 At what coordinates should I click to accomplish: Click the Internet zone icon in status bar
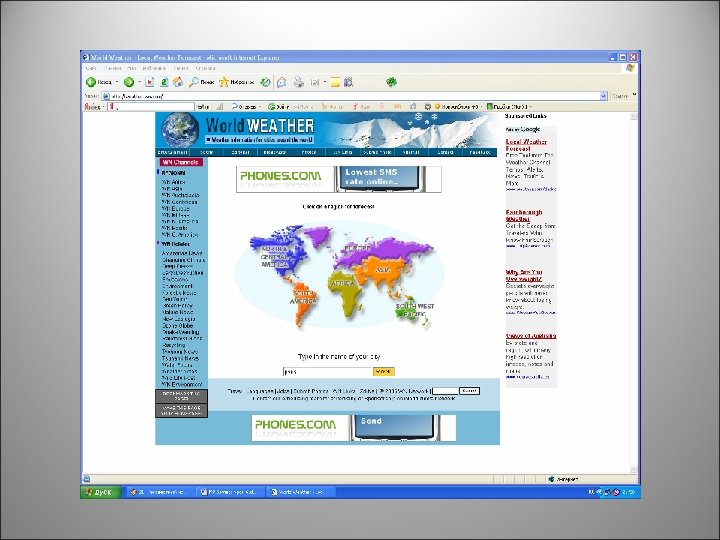click(x=551, y=479)
